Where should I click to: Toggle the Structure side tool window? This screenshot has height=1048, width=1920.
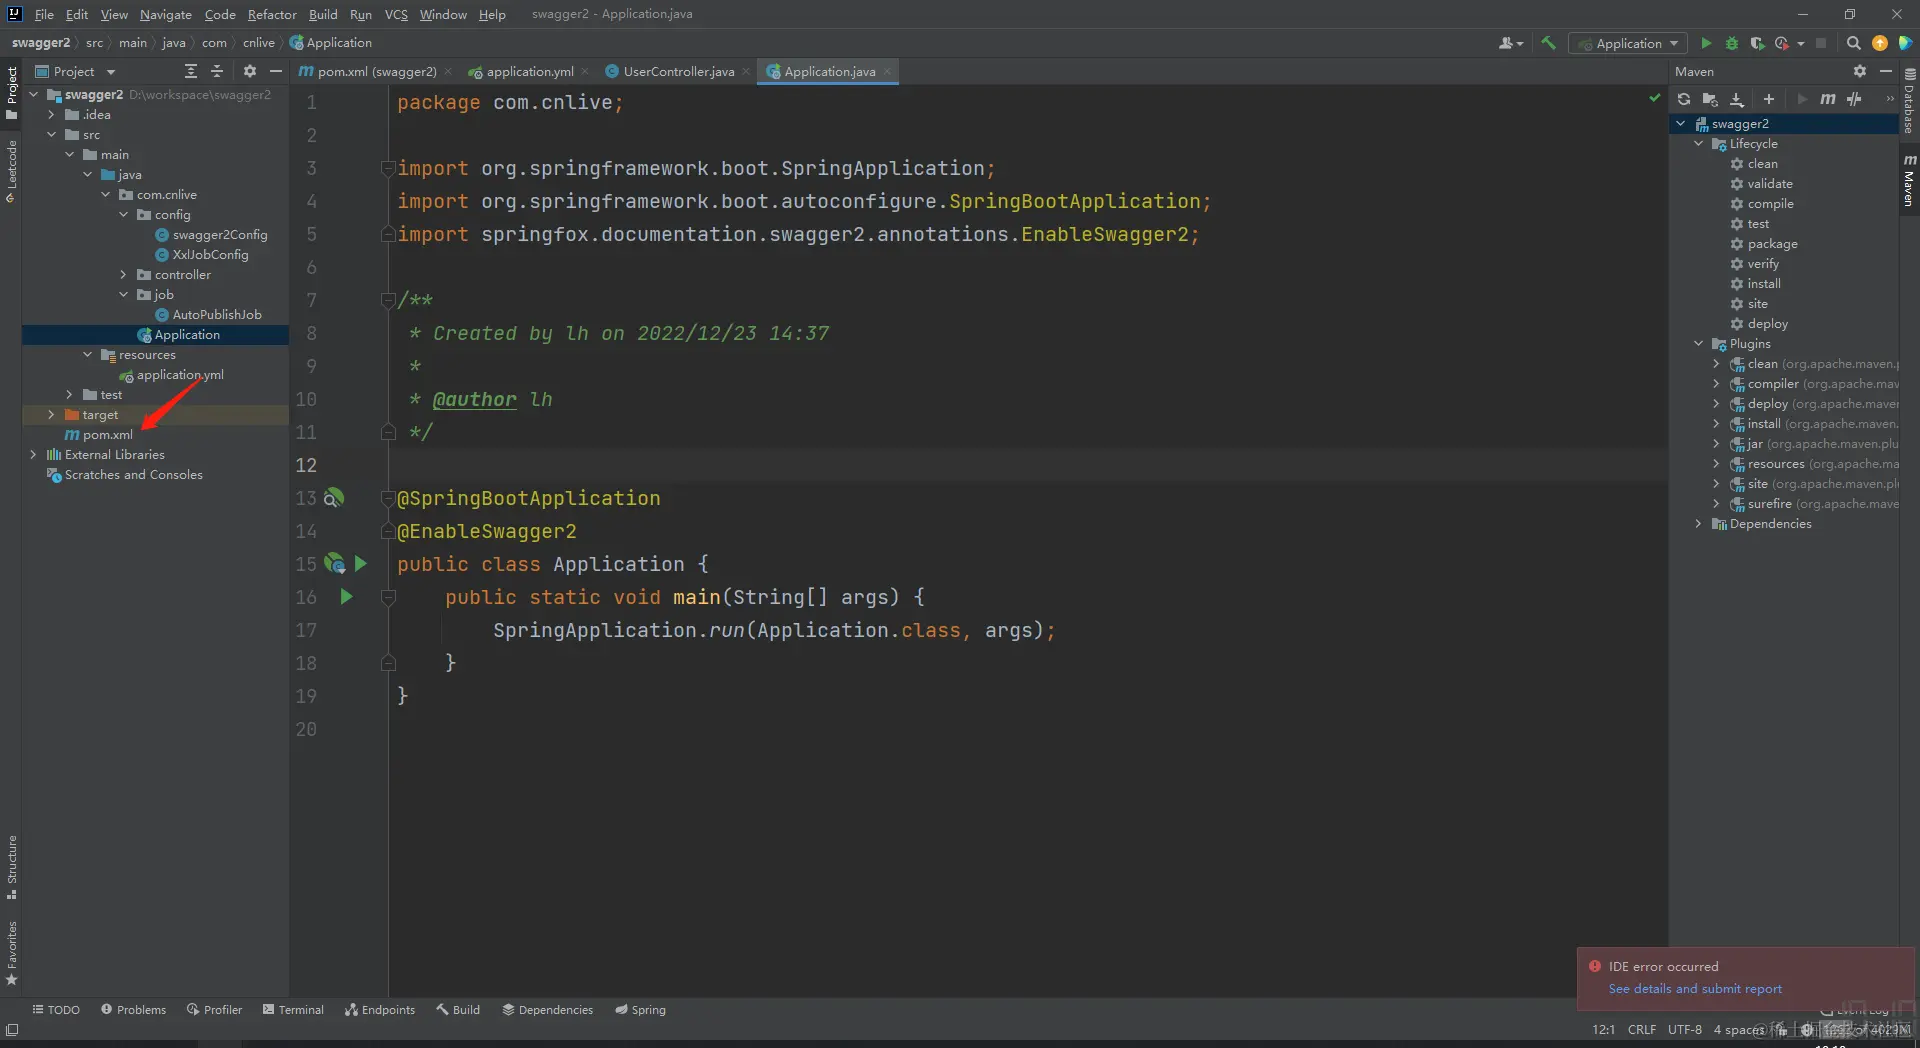click(12, 867)
